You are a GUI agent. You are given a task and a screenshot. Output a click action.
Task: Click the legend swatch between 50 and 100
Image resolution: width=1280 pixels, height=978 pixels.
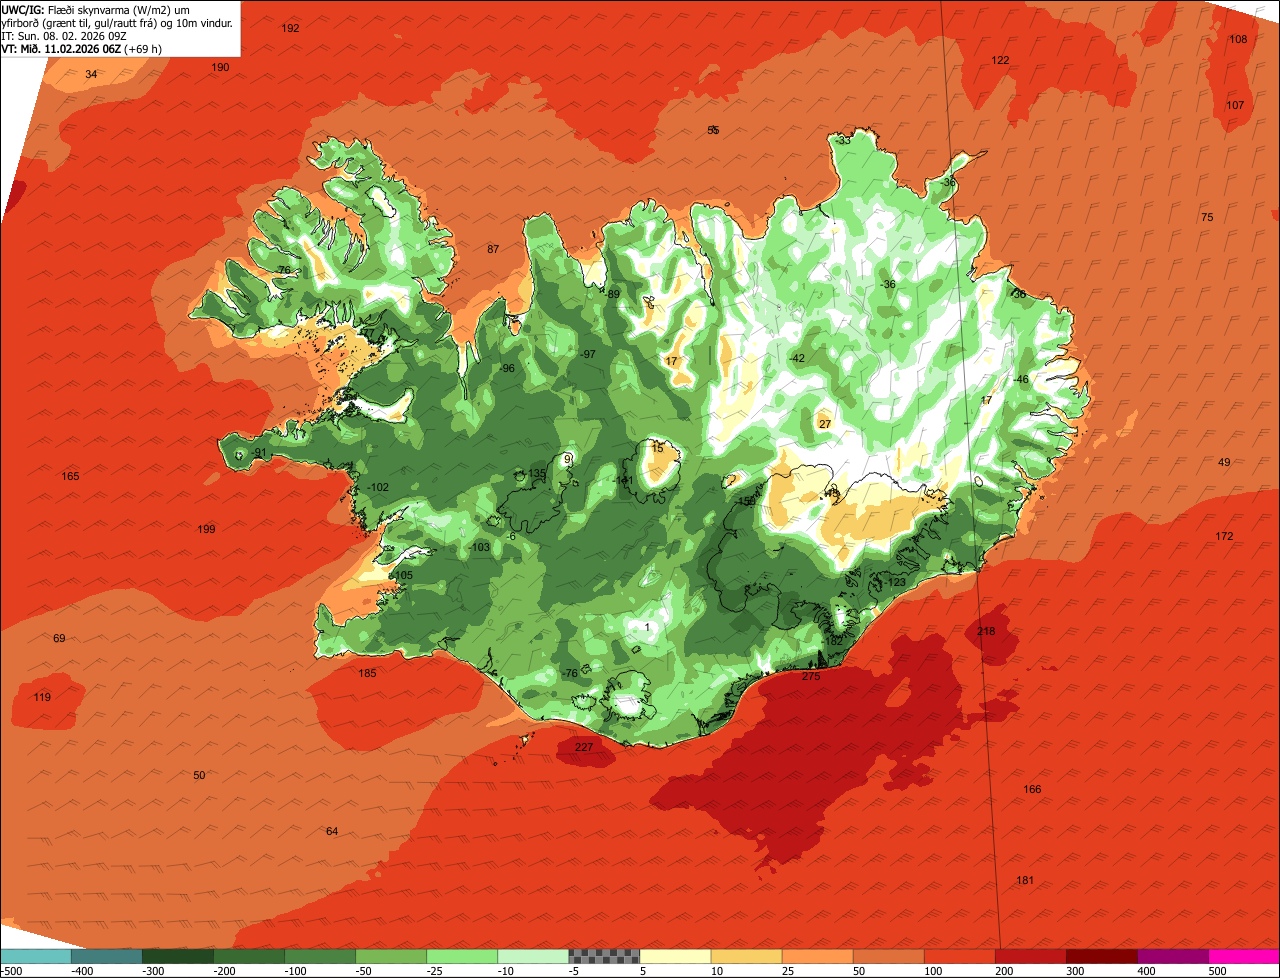pos(888,956)
